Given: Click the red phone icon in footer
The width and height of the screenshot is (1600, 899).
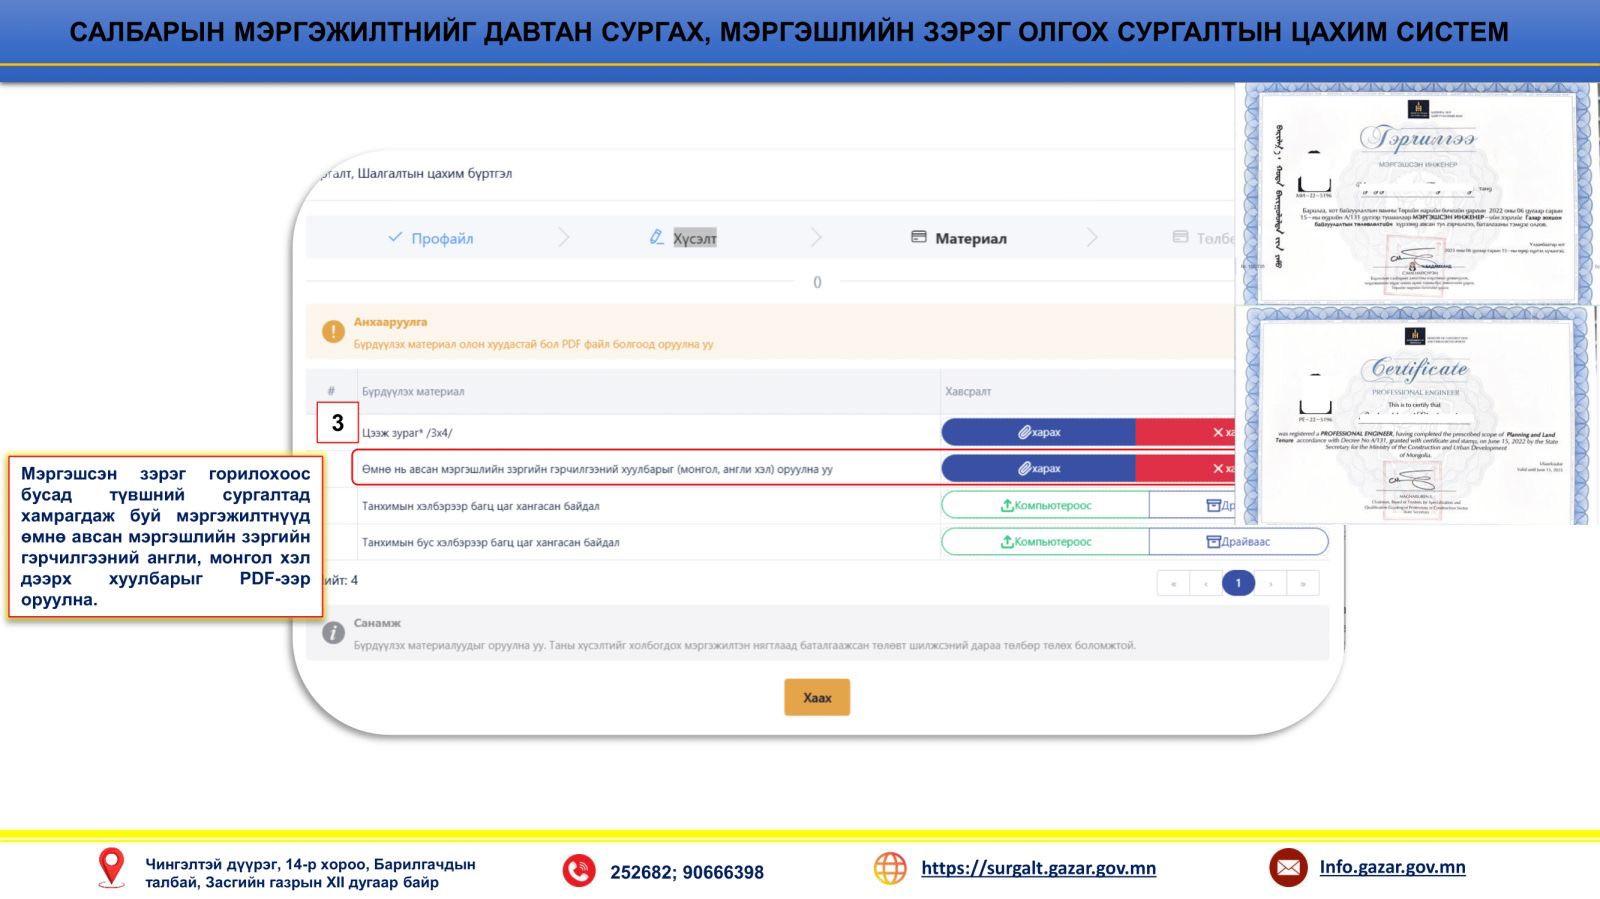Looking at the screenshot, I should tap(578, 870).
